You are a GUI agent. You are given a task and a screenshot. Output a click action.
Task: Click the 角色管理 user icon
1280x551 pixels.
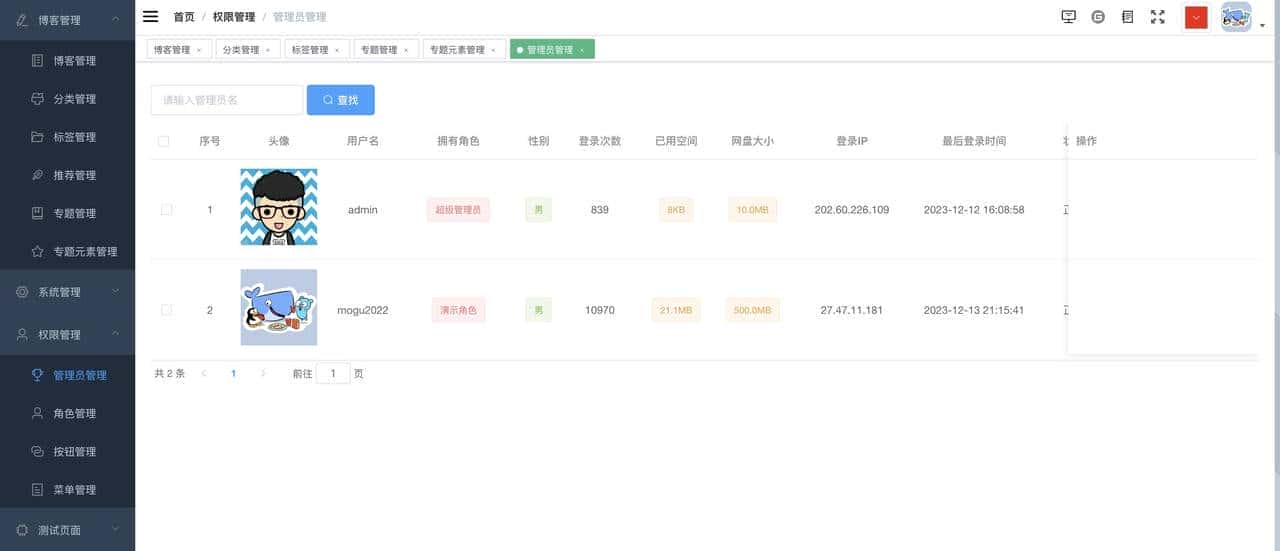37,413
